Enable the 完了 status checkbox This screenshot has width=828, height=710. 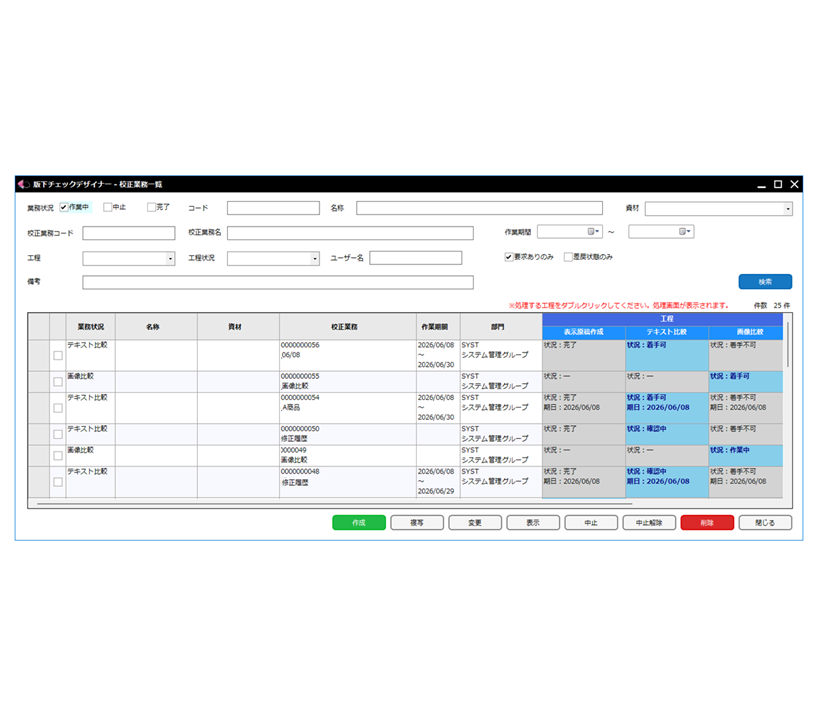coord(151,207)
